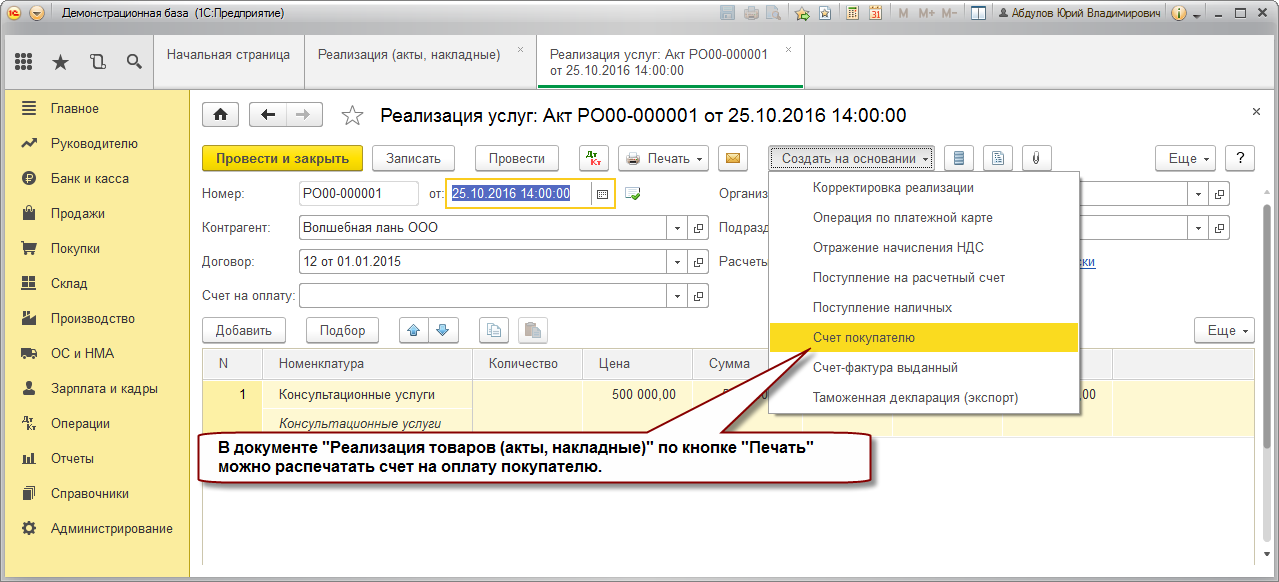Click Провести и закрыть button

282,158
